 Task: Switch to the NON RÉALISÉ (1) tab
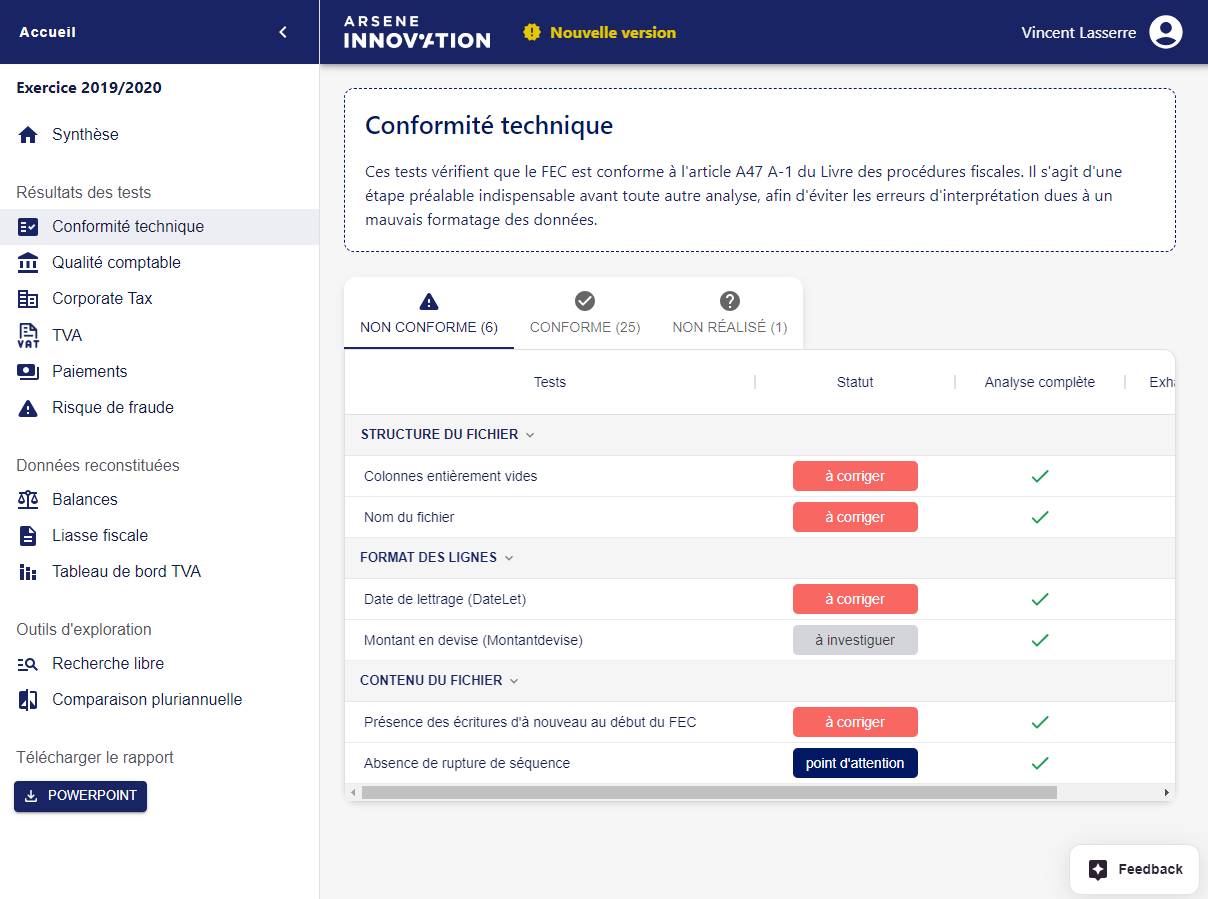(729, 314)
